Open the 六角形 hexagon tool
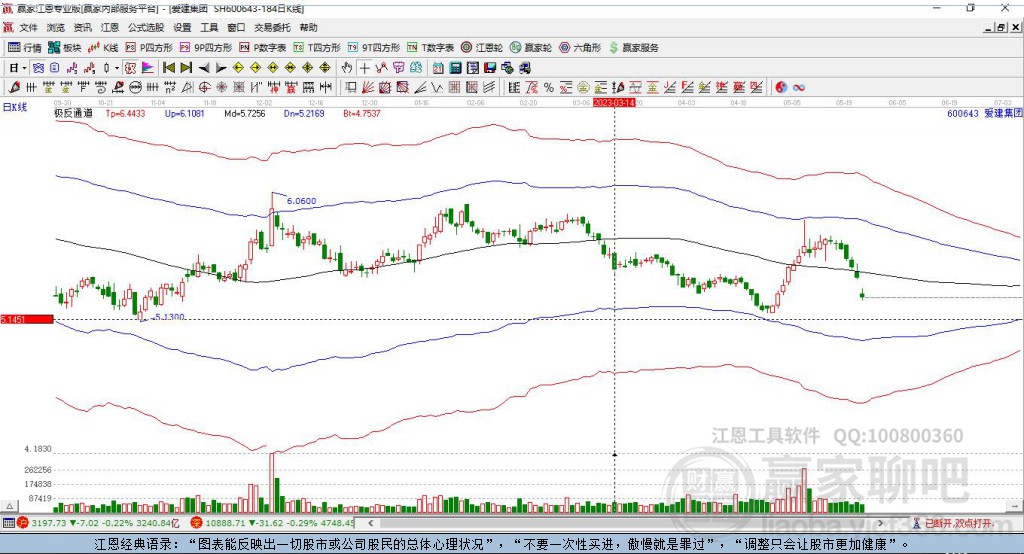 (580, 48)
